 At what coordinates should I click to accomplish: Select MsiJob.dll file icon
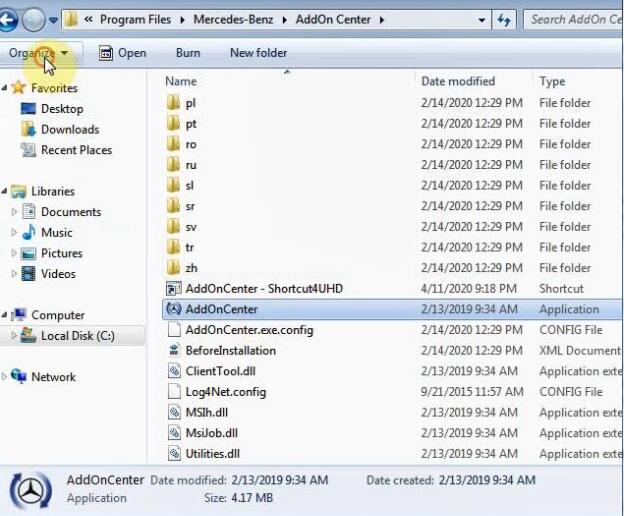(x=174, y=433)
